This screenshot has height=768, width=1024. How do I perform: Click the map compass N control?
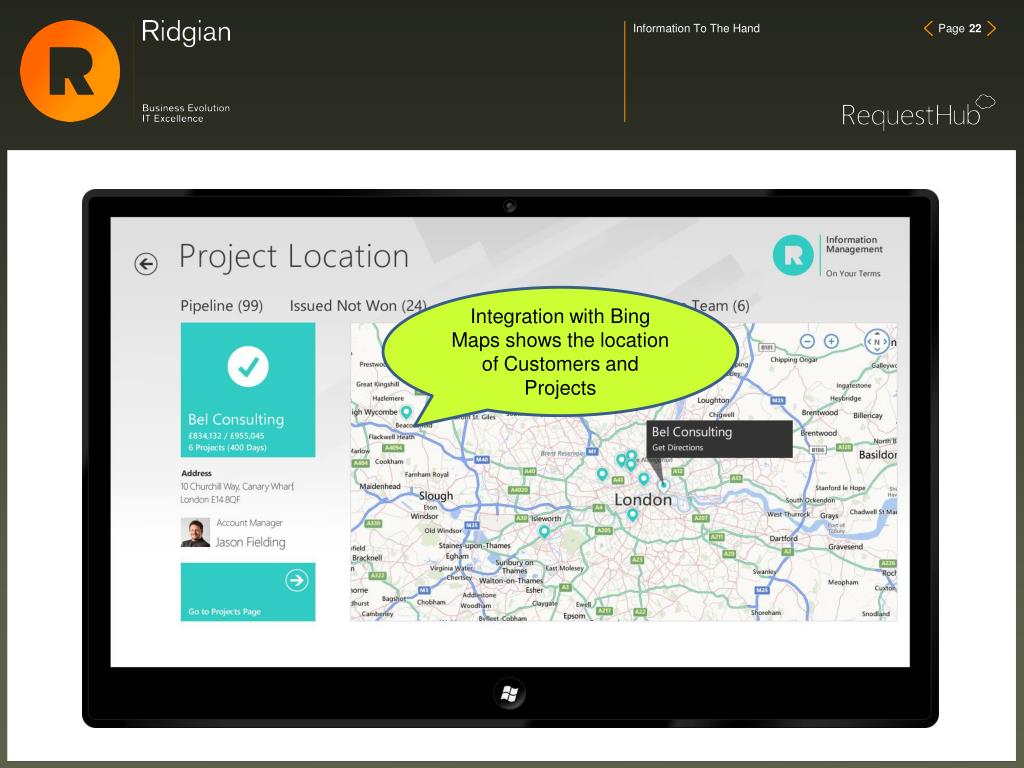(876, 342)
